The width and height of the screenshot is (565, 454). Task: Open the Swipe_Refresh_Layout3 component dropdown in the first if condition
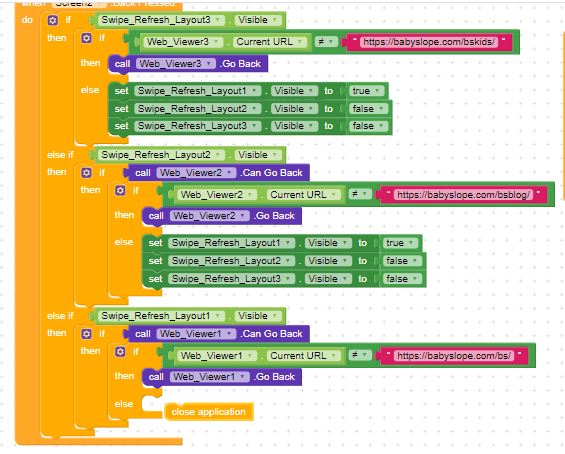tap(161, 20)
